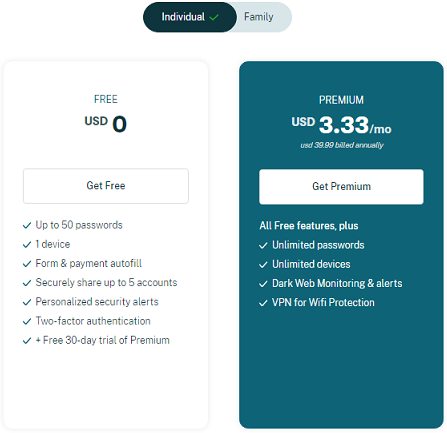Click the PREMIUM plan heading

tap(341, 100)
